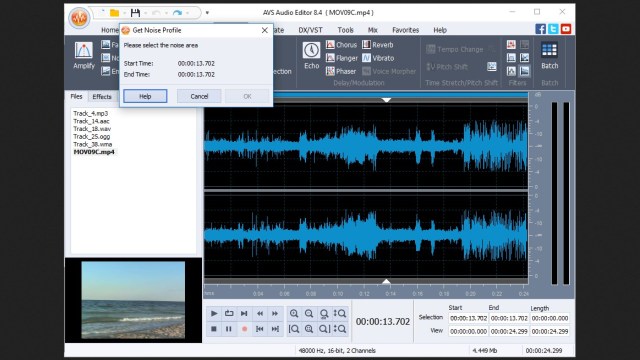Select Track_18.wav in the file list

(x=92, y=129)
